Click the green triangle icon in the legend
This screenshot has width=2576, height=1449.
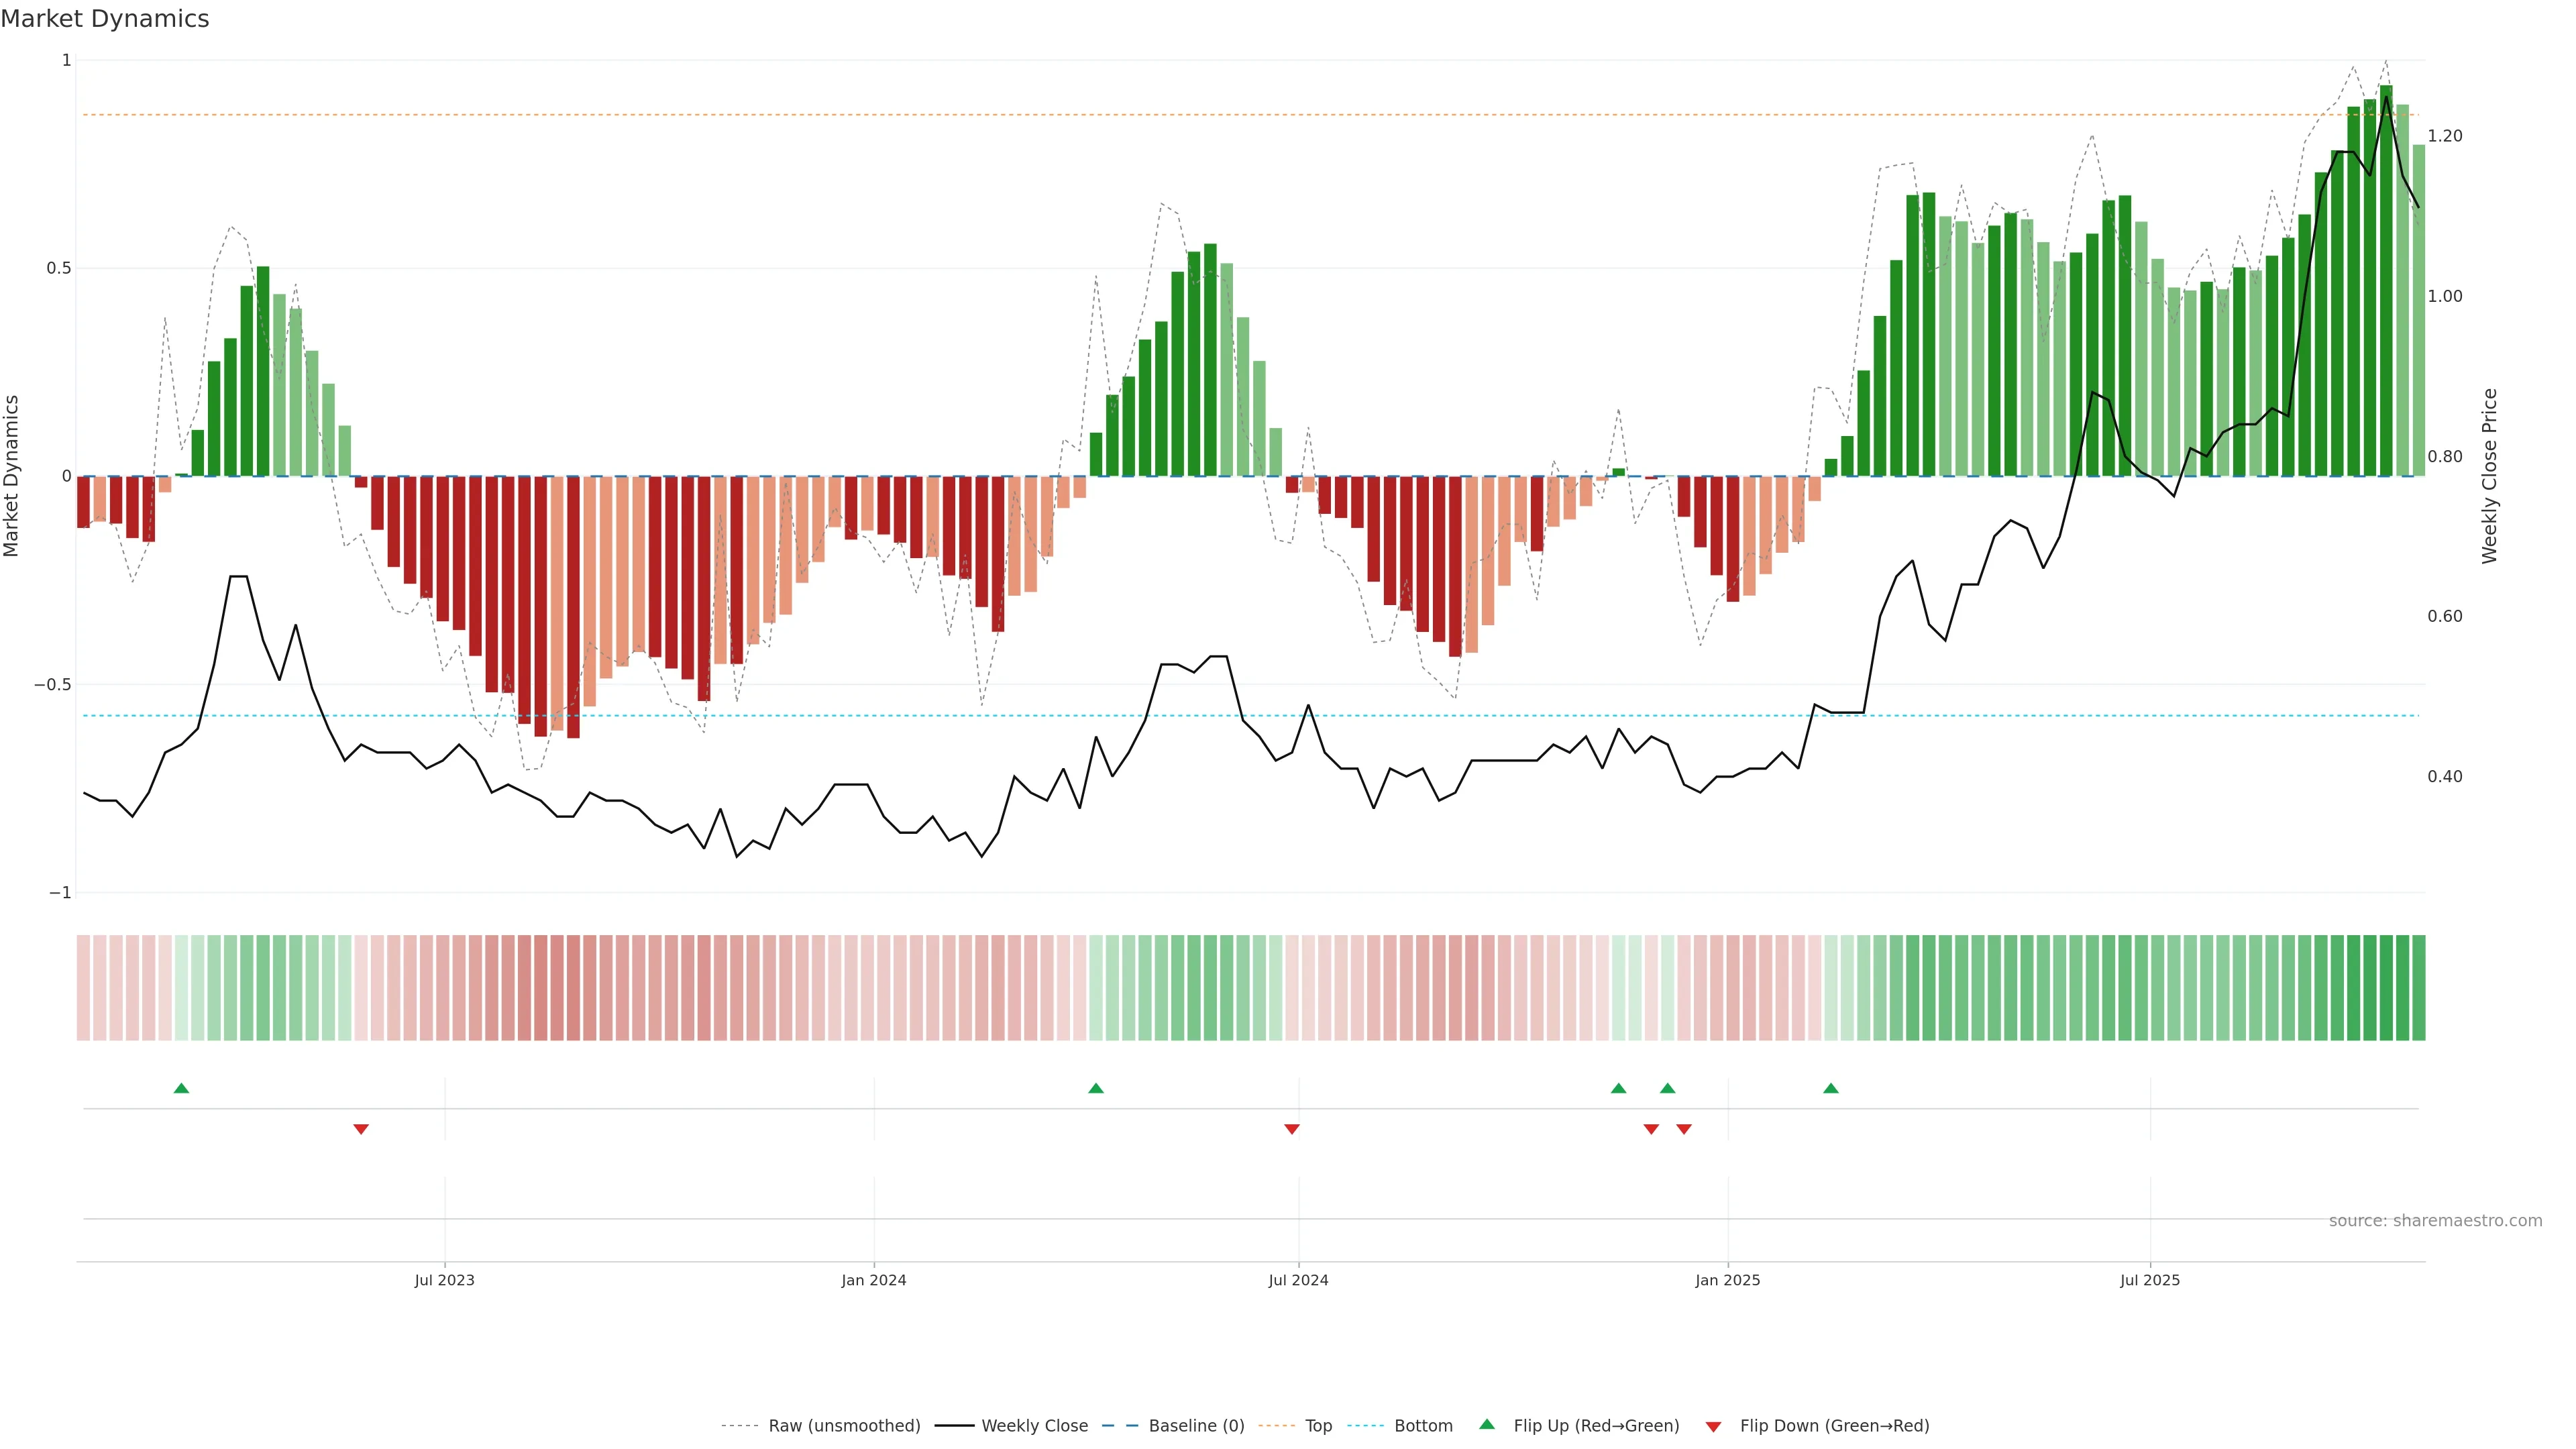pos(1487,1424)
